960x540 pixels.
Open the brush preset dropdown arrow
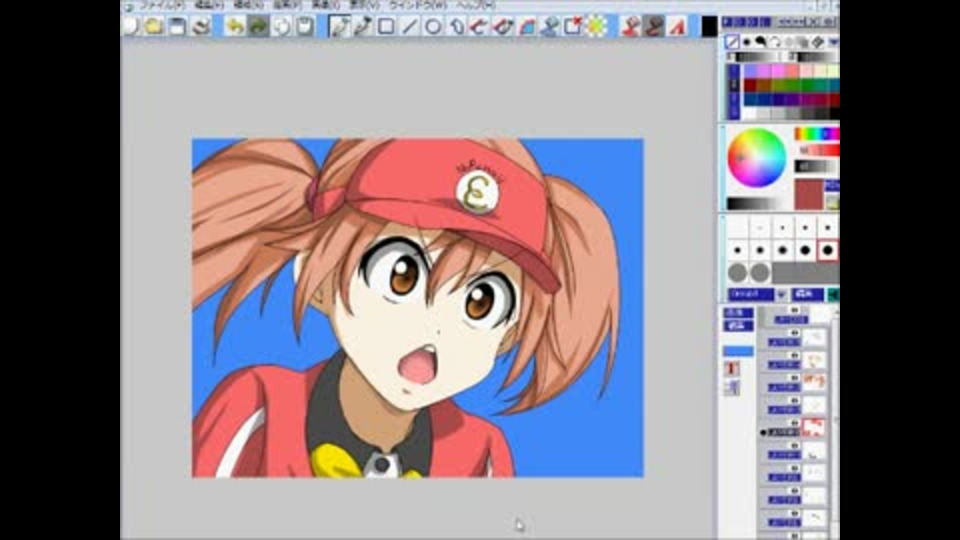pyautogui.click(x=781, y=294)
